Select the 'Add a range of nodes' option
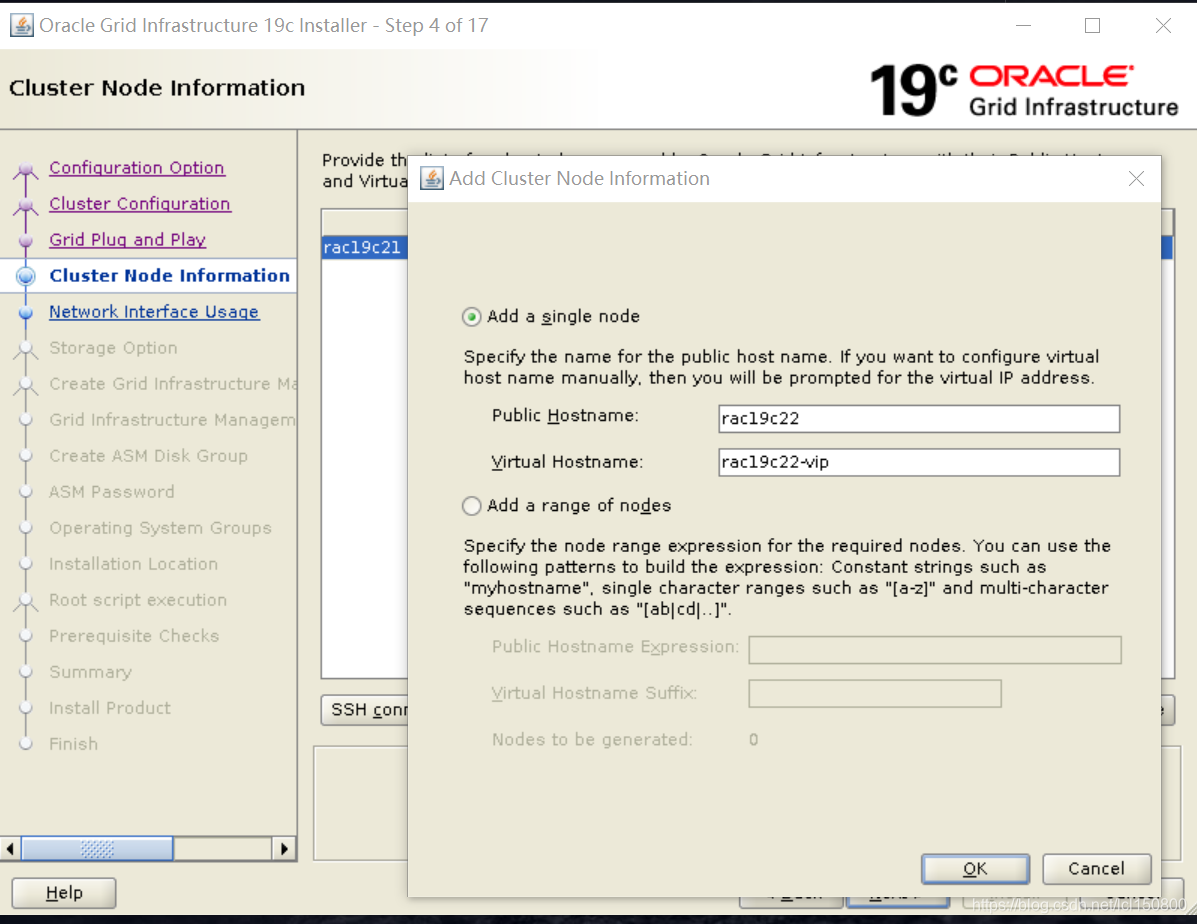Screen dimensions: 1197x924 [x=472, y=506]
